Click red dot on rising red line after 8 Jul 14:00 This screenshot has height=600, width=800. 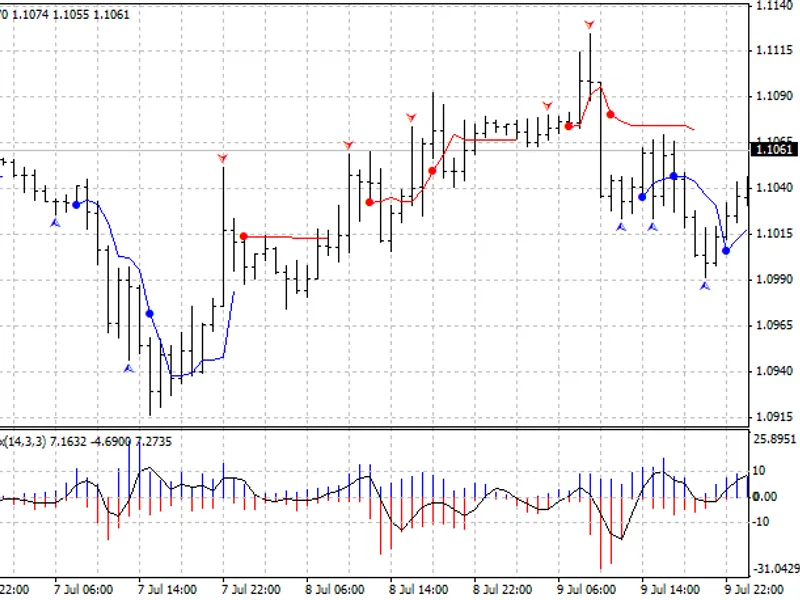pos(433,171)
